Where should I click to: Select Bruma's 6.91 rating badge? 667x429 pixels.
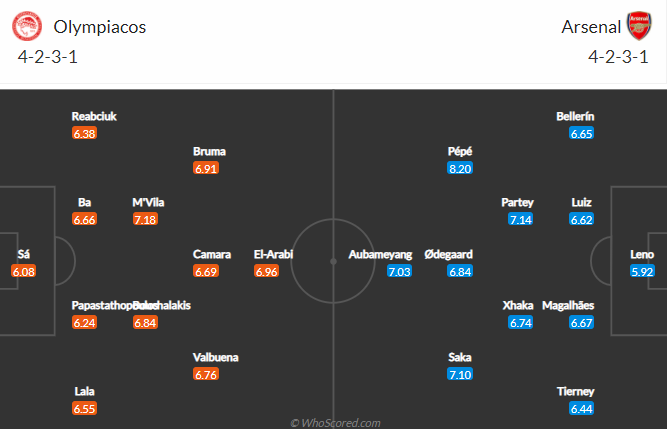tap(206, 169)
